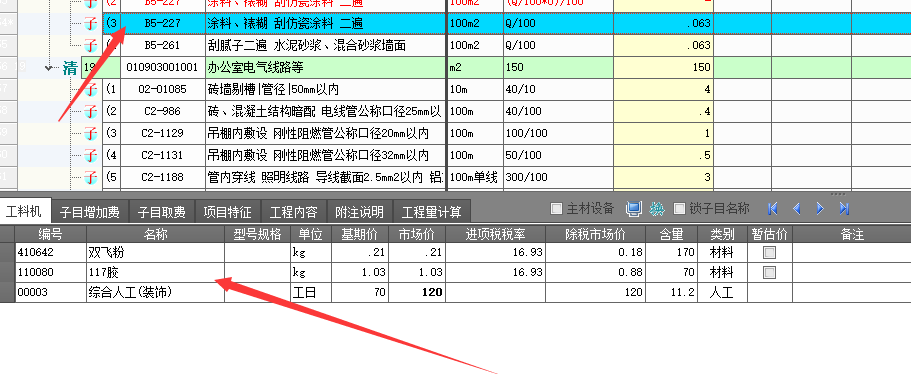Click the 子 icon beside C2-1129
Screen dimensions: 911x388
point(91,133)
